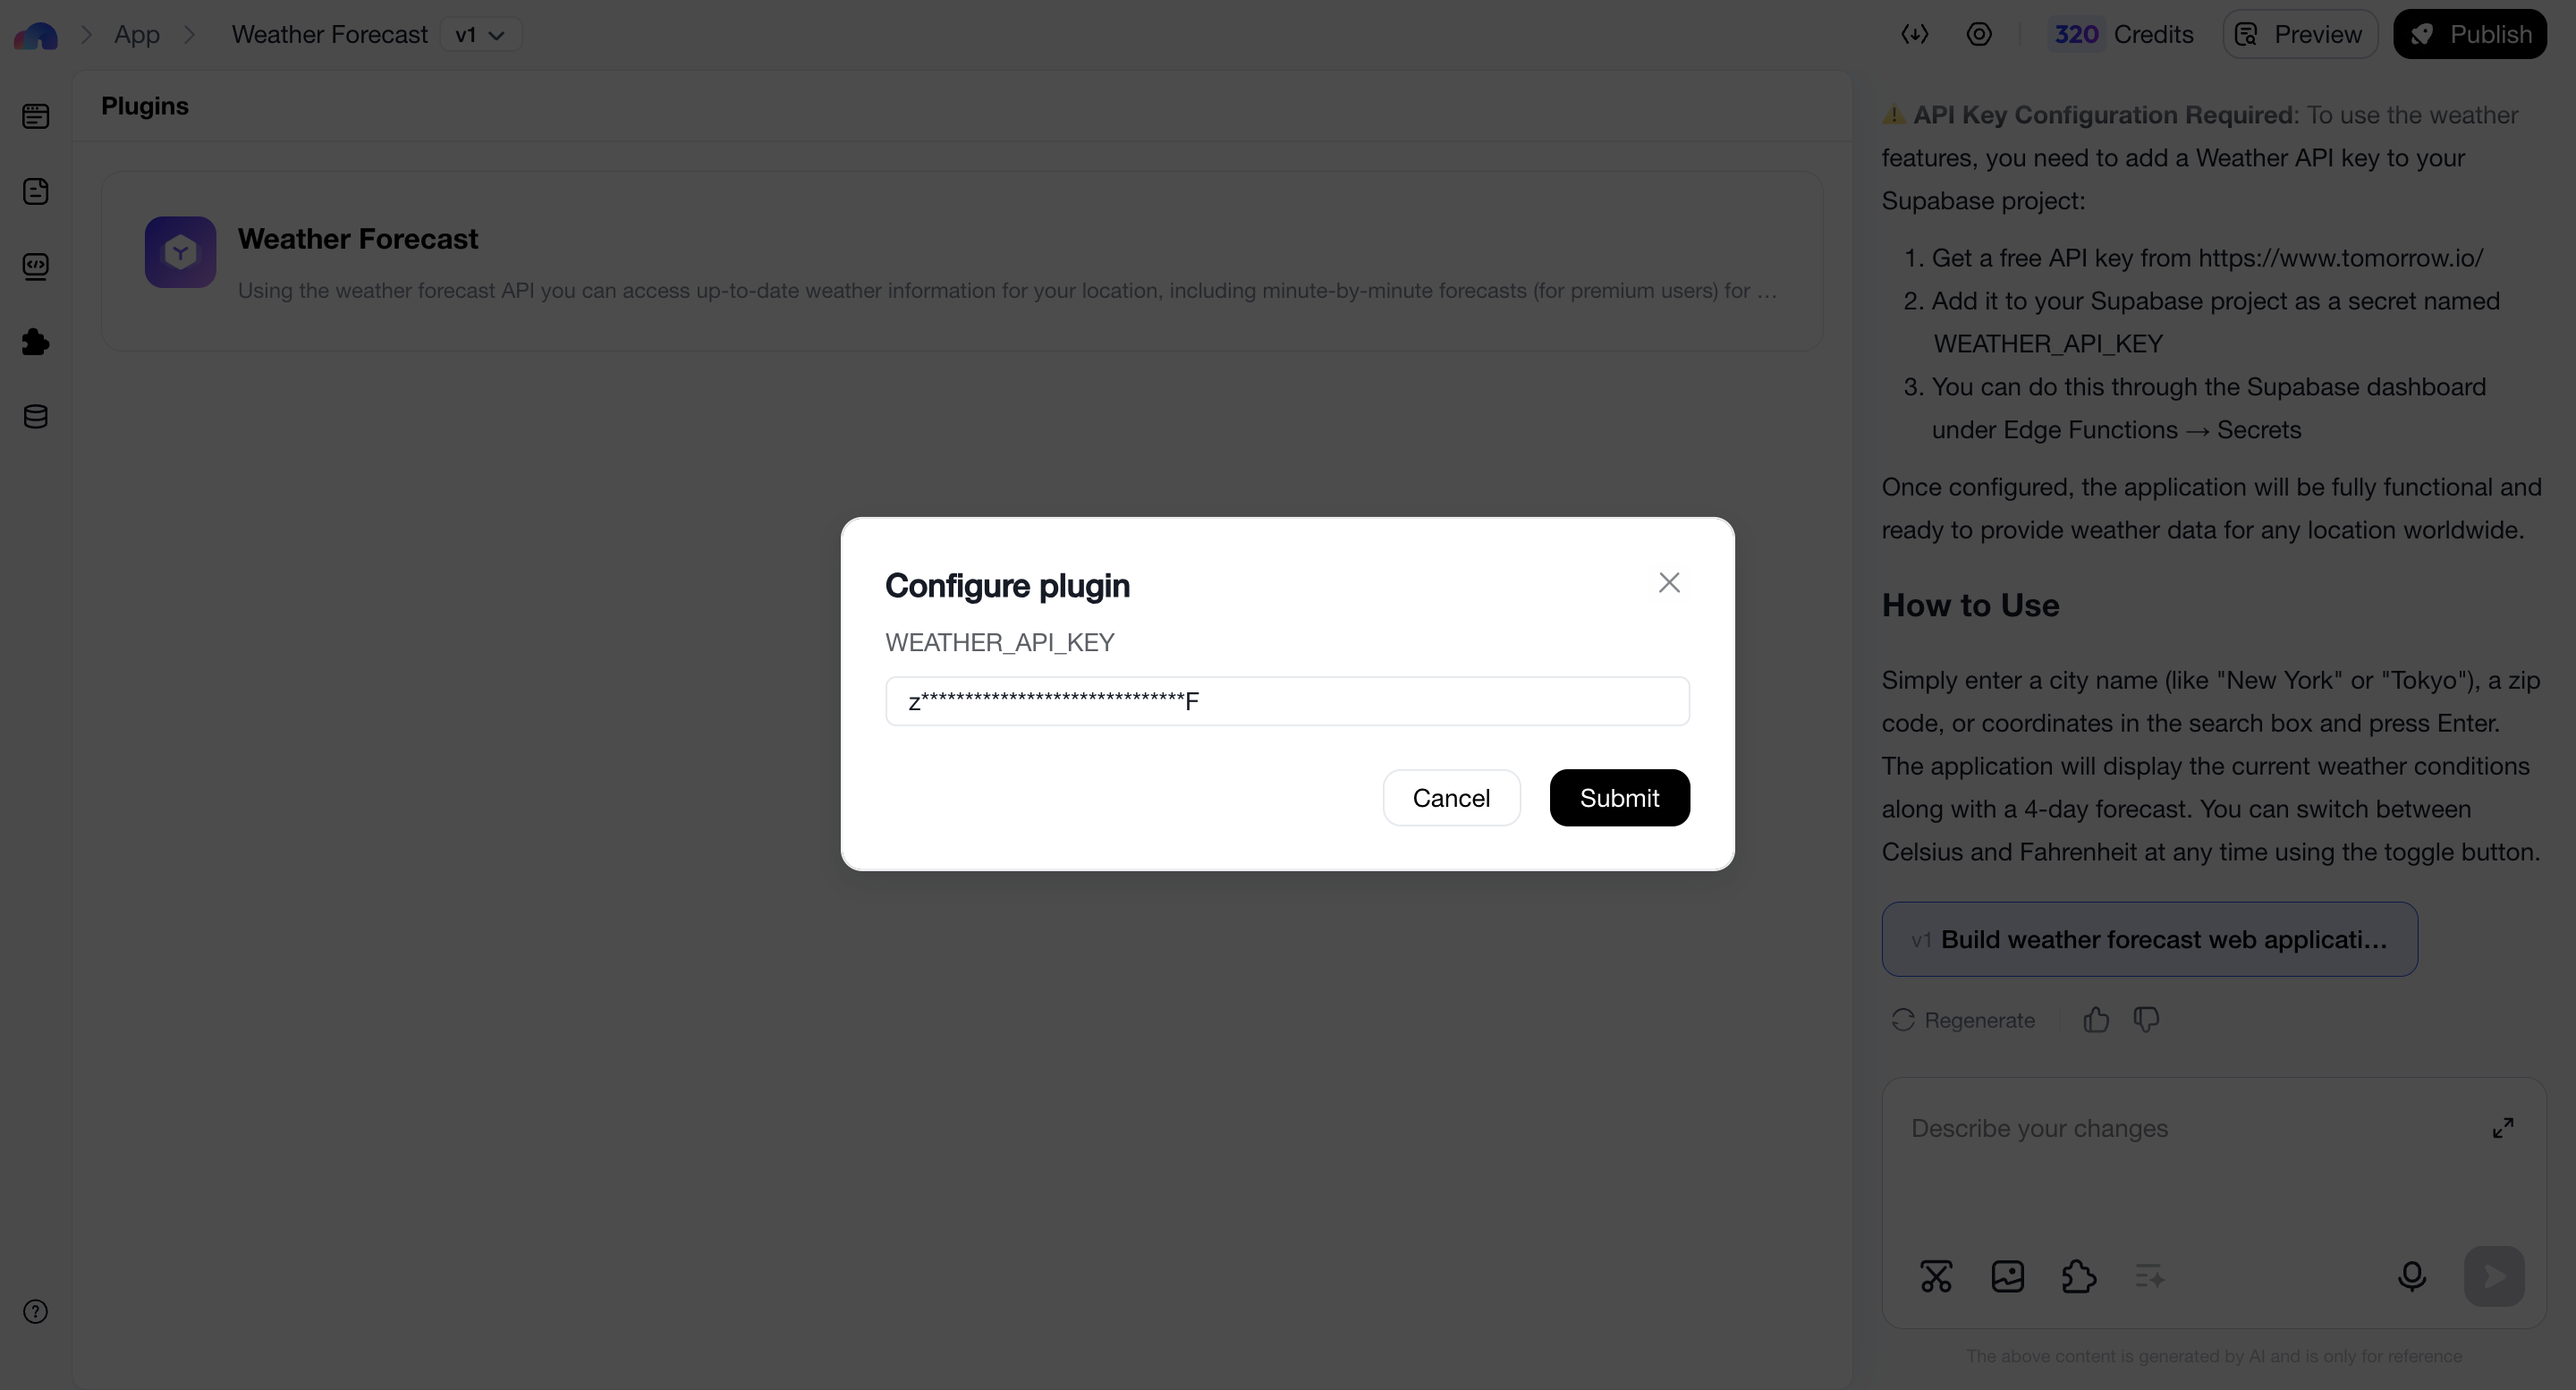Viewport: 2576px width, 1390px height.
Task: Click Regenerate response
Action: 1963,1020
